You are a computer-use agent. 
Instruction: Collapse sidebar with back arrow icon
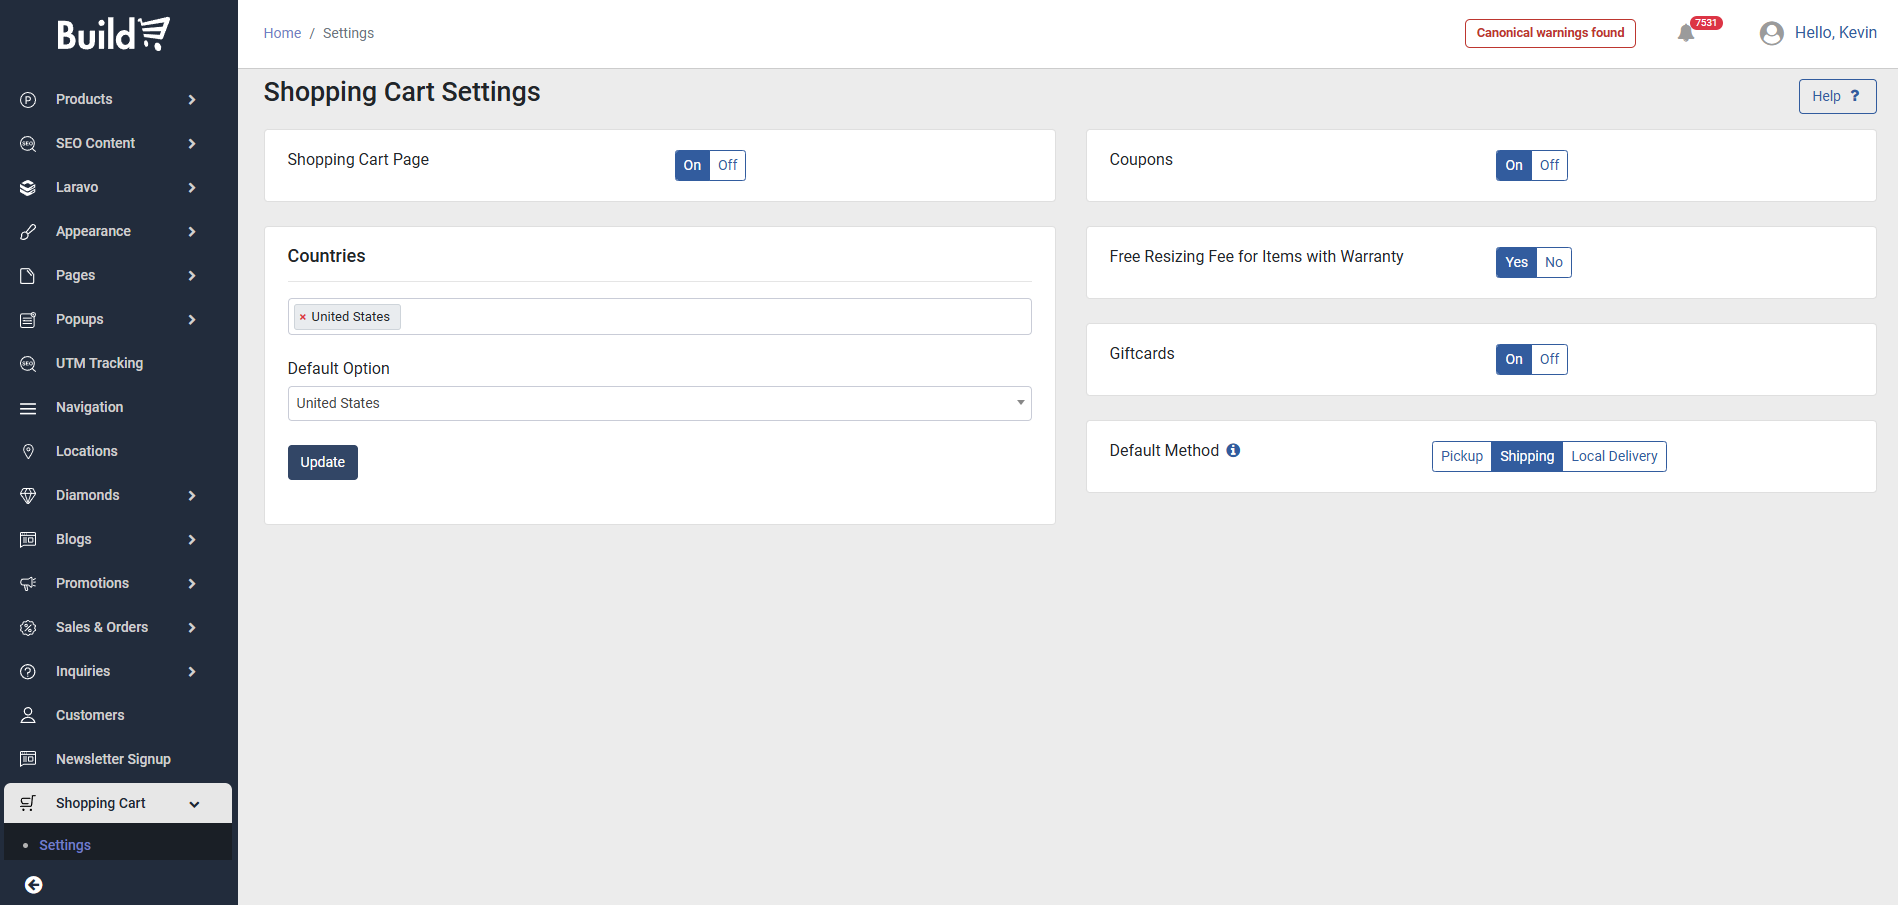[x=33, y=885]
